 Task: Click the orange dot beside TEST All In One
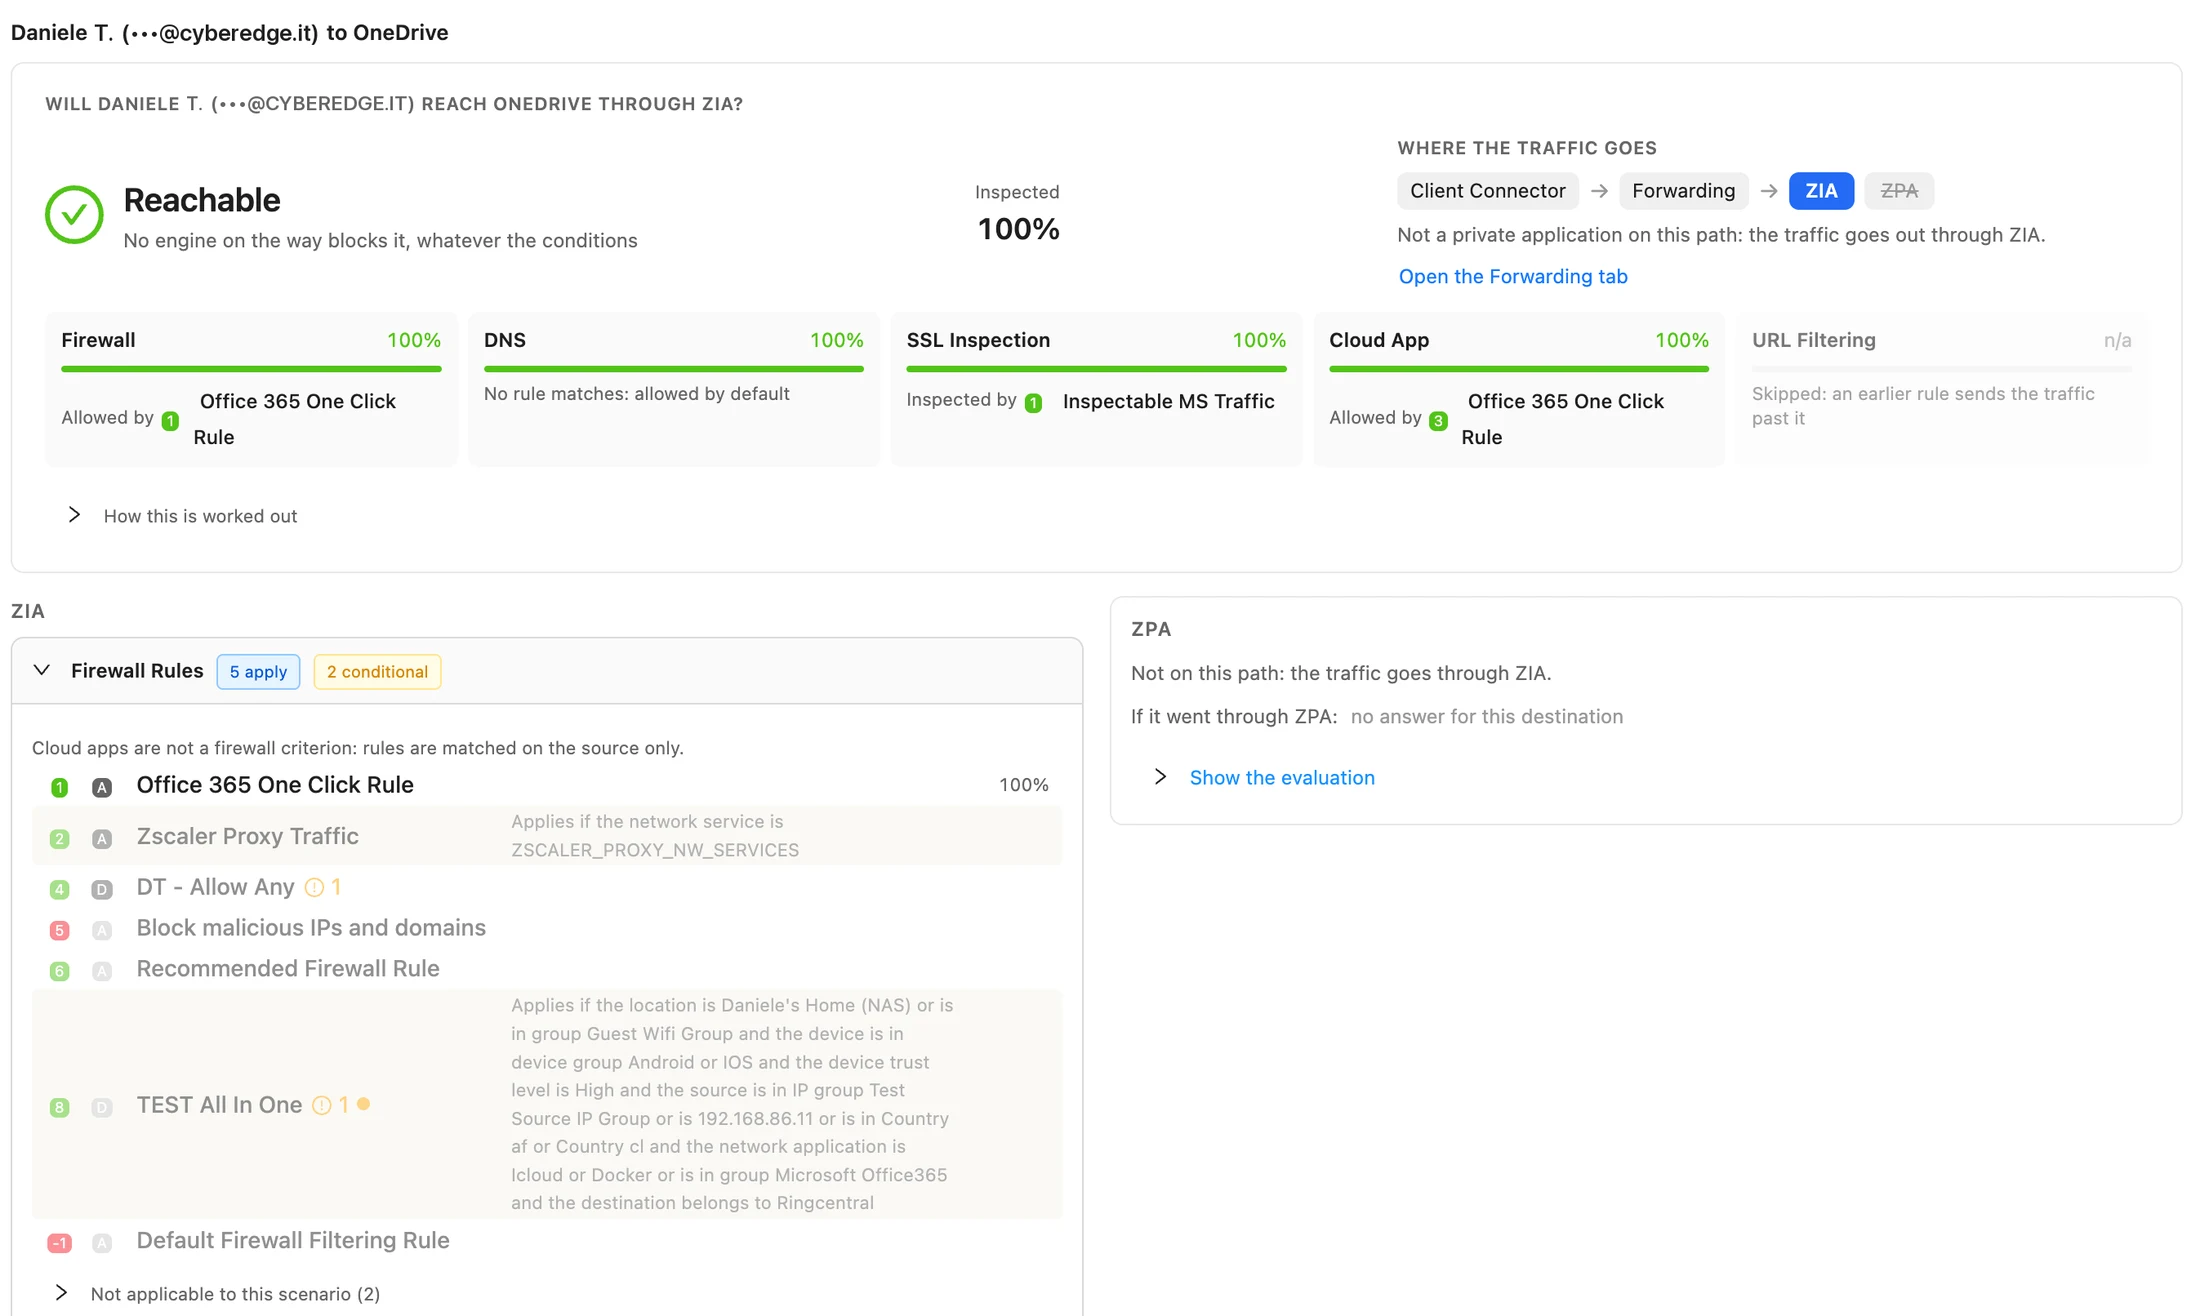(x=364, y=1104)
